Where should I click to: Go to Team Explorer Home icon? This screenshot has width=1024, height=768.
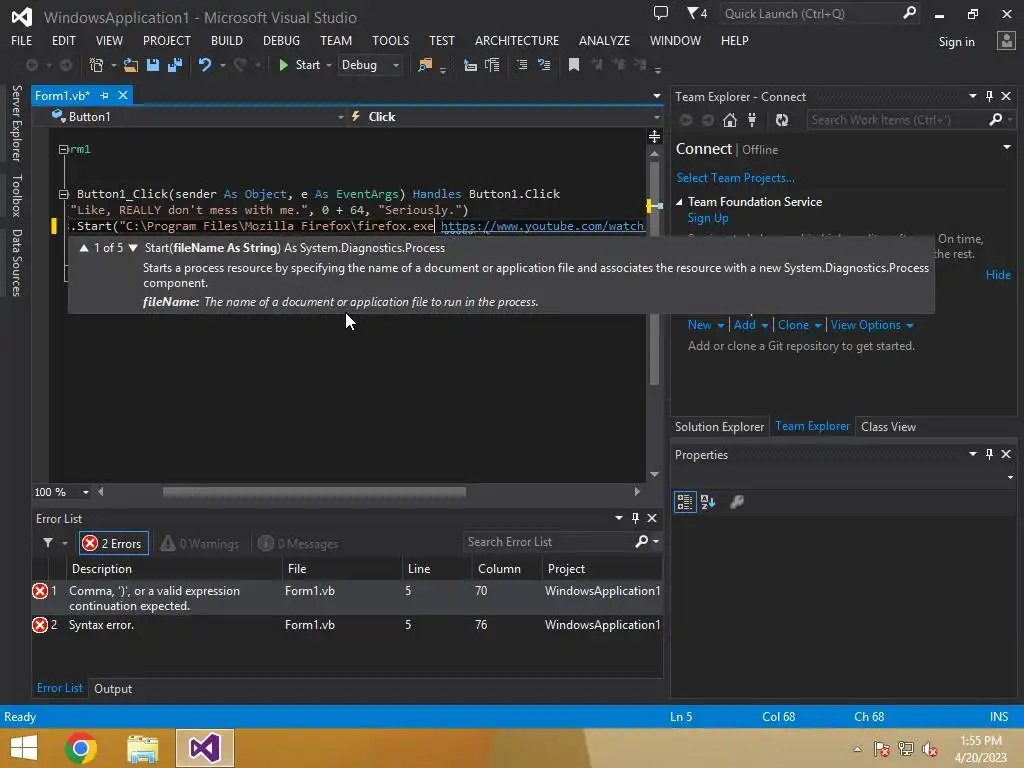tap(730, 120)
